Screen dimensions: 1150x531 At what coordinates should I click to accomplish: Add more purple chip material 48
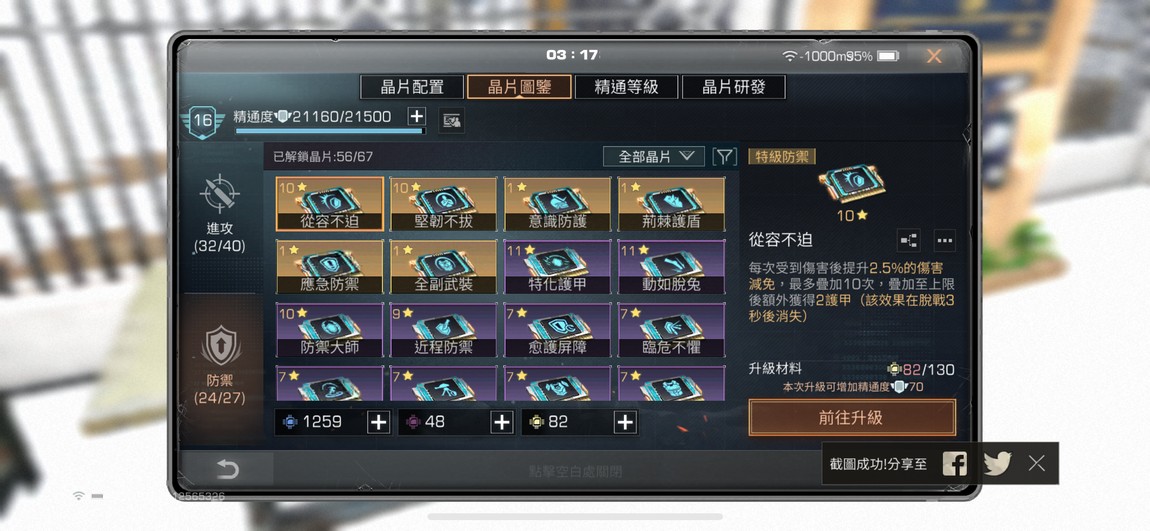coord(502,422)
